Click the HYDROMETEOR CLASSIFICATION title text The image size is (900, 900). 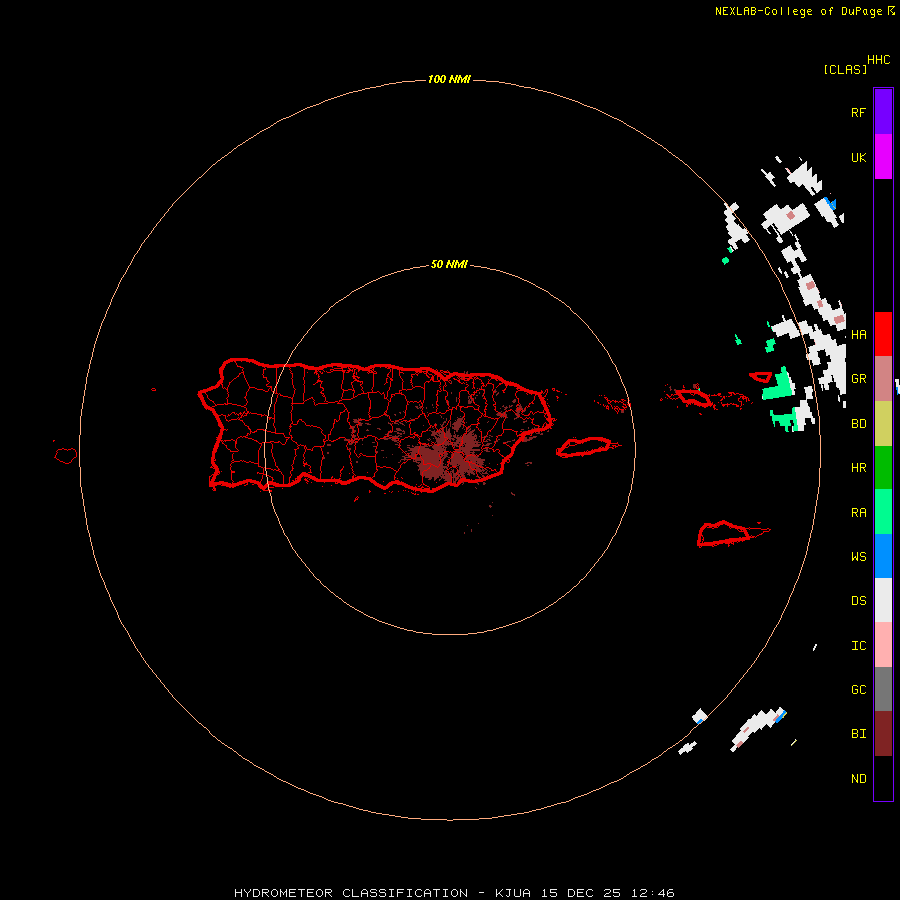tap(351, 893)
